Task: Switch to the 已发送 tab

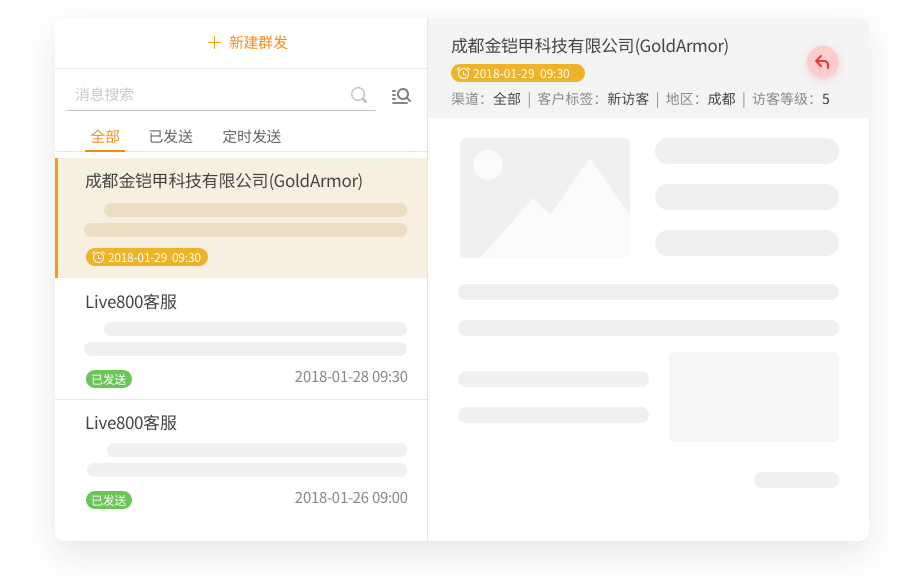Action: tap(170, 136)
